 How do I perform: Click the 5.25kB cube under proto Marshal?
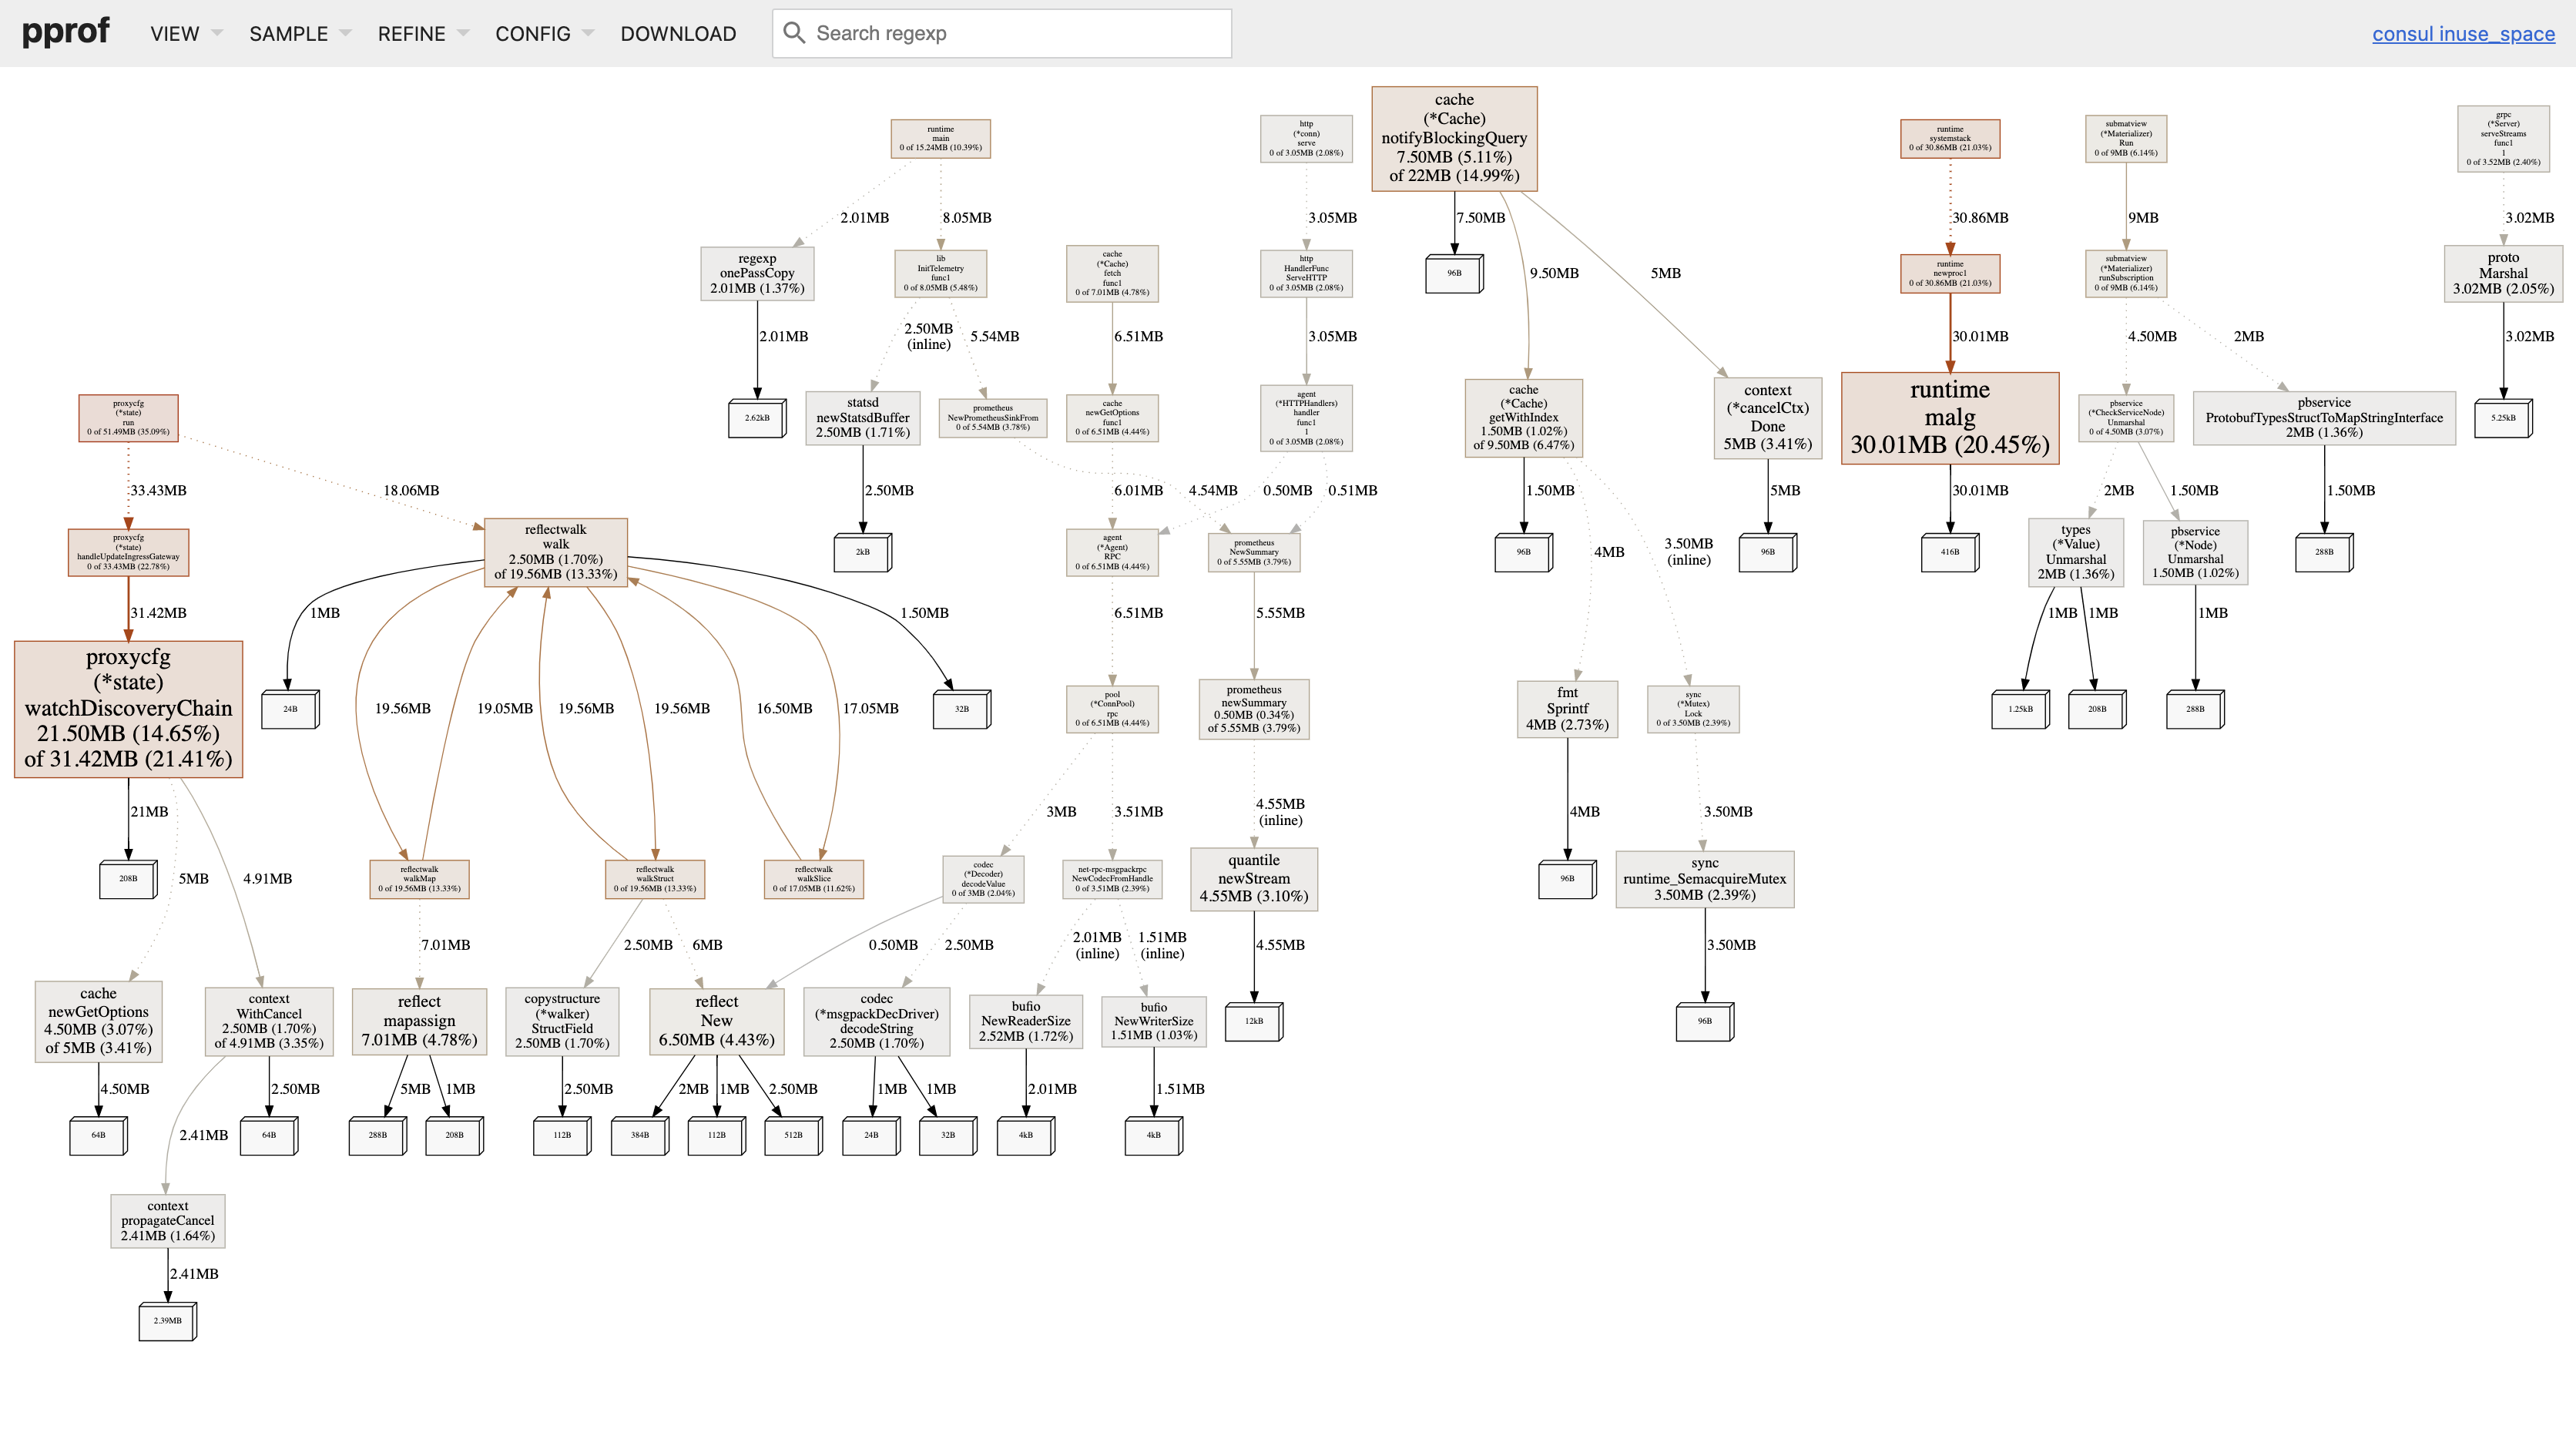[2502, 418]
